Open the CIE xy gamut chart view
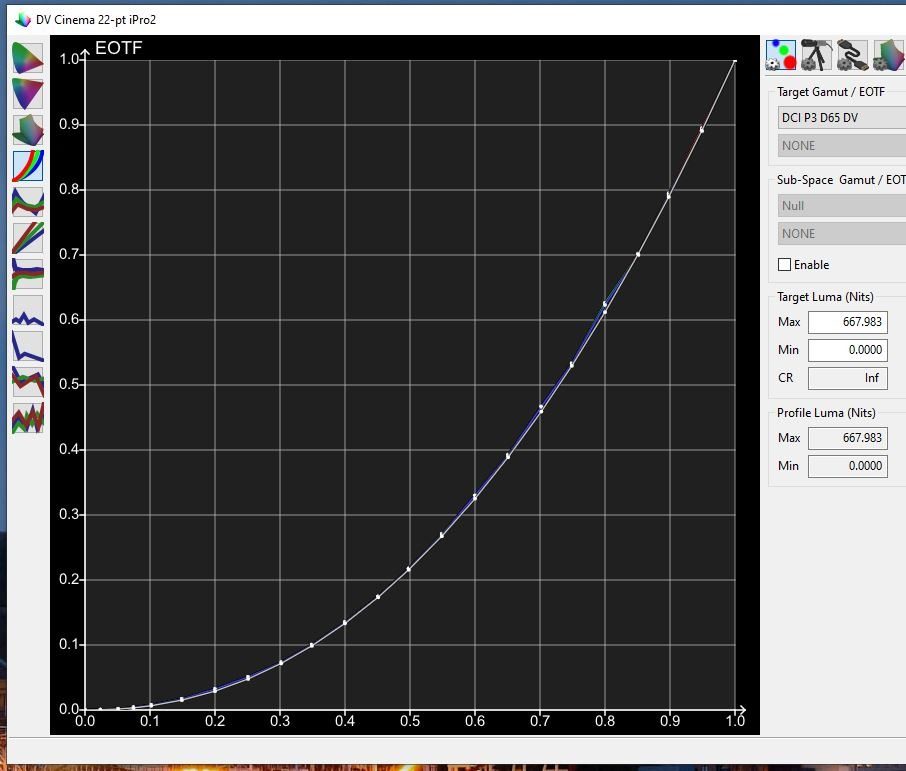 [28, 58]
